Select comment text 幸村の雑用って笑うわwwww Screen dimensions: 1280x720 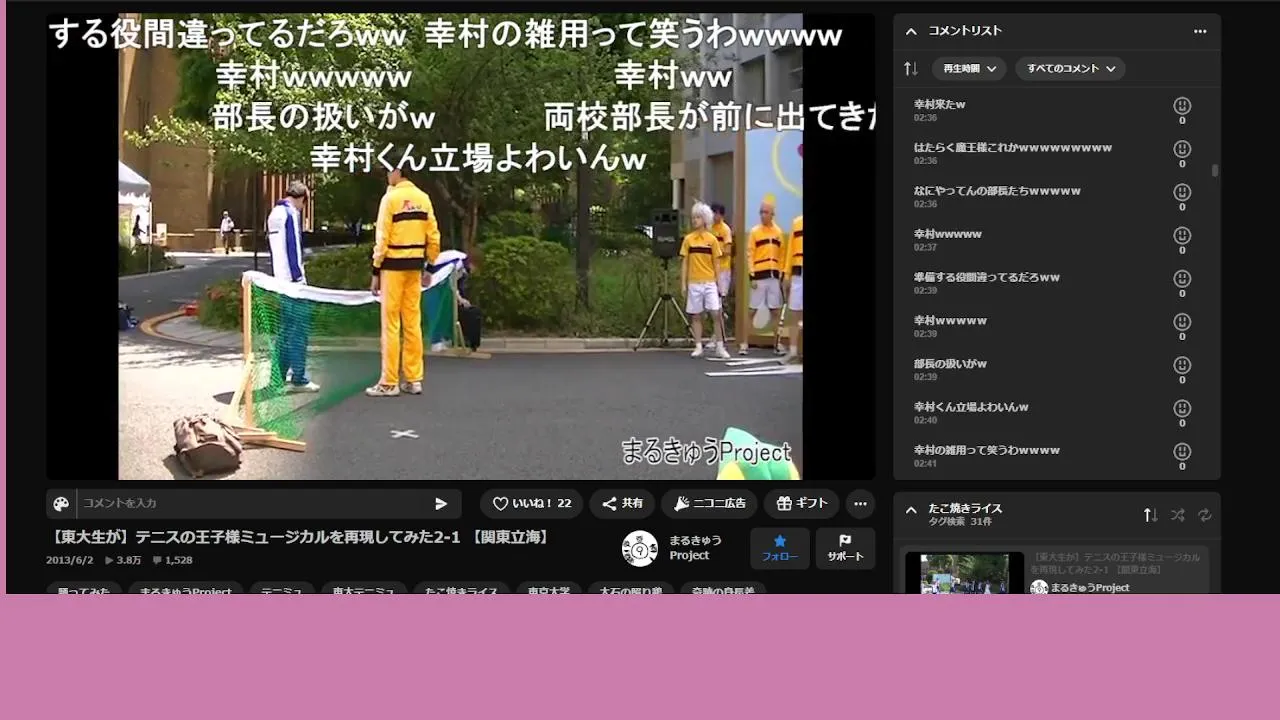pyautogui.click(x=986, y=450)
